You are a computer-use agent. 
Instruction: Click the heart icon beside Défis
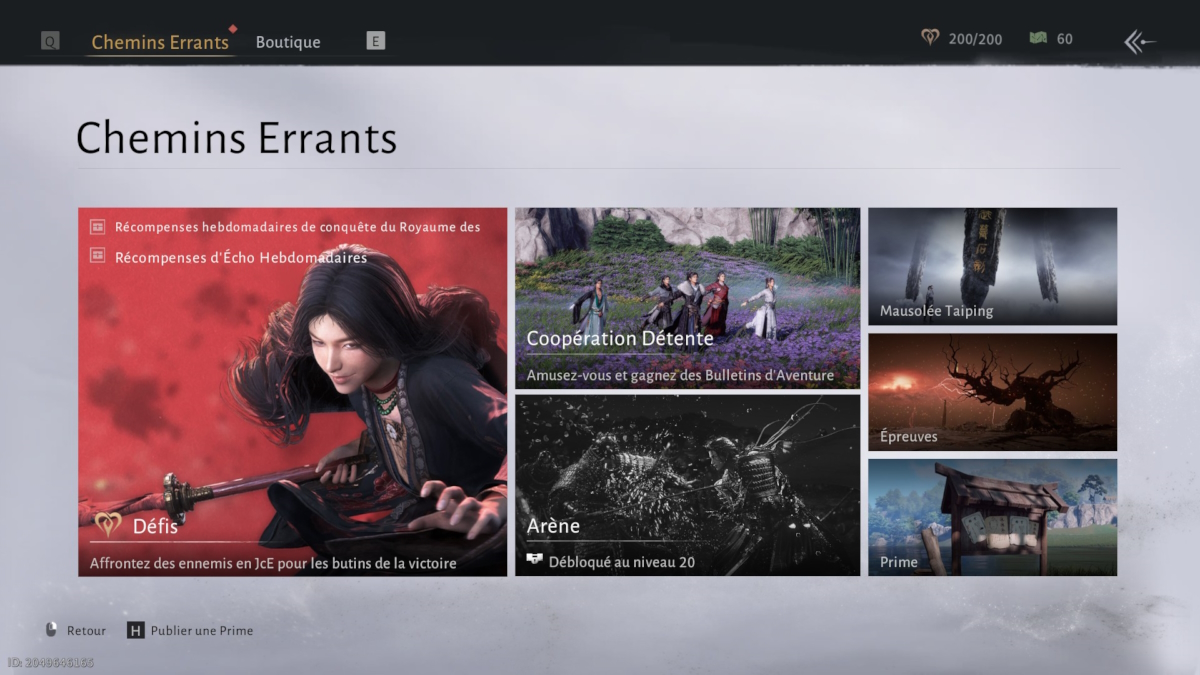coord(108,524)
